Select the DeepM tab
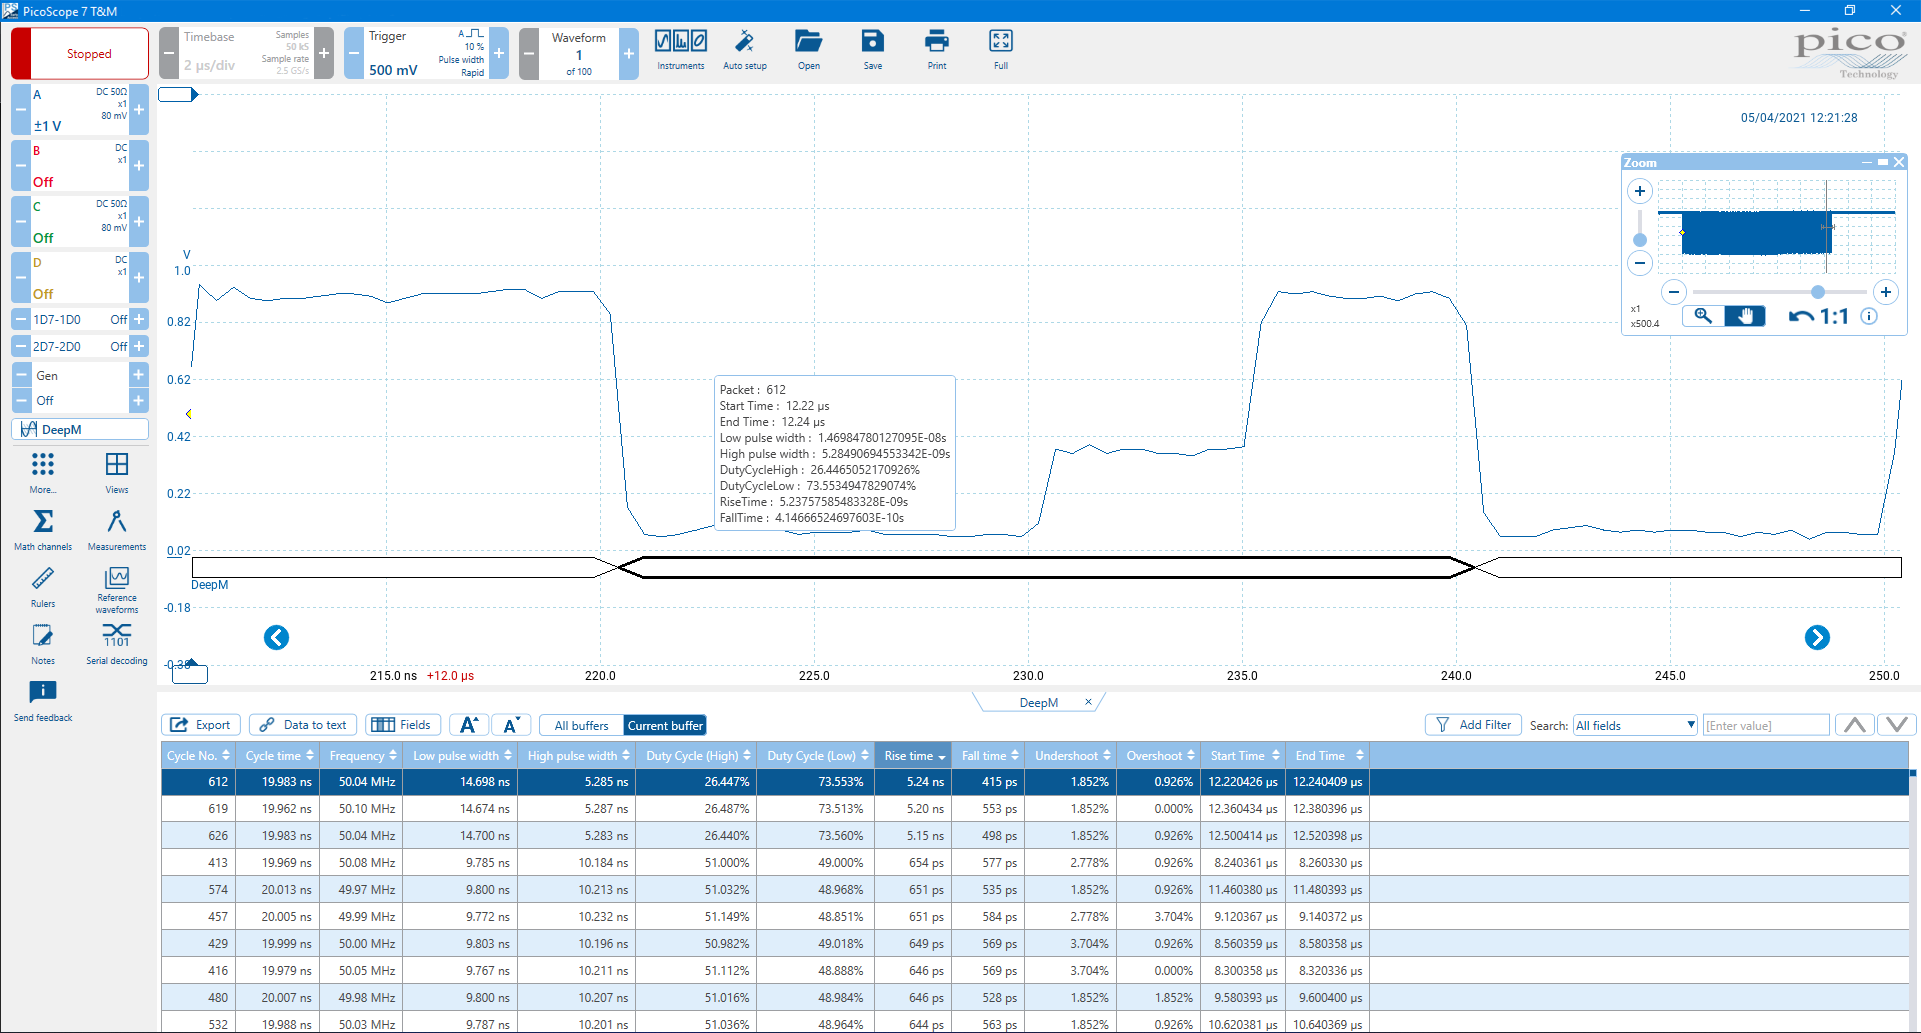The width and height of the screenshot is (1921, 1033). (x=1038, y=703)
